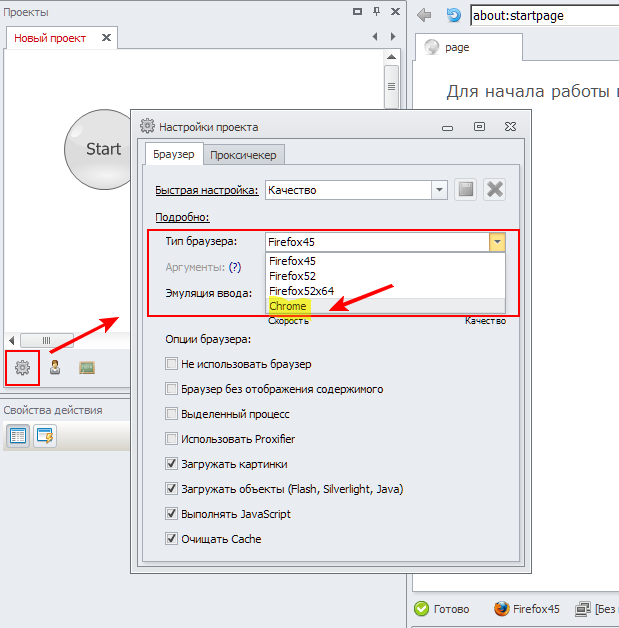The width and height of the screenshot is (619, 628).
Task: Click horizontal scroll left arrow
Action: pos(12,340)
